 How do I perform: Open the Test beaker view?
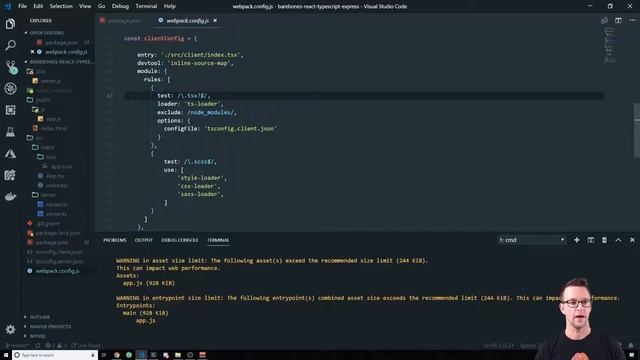click(x=10, y=132)
